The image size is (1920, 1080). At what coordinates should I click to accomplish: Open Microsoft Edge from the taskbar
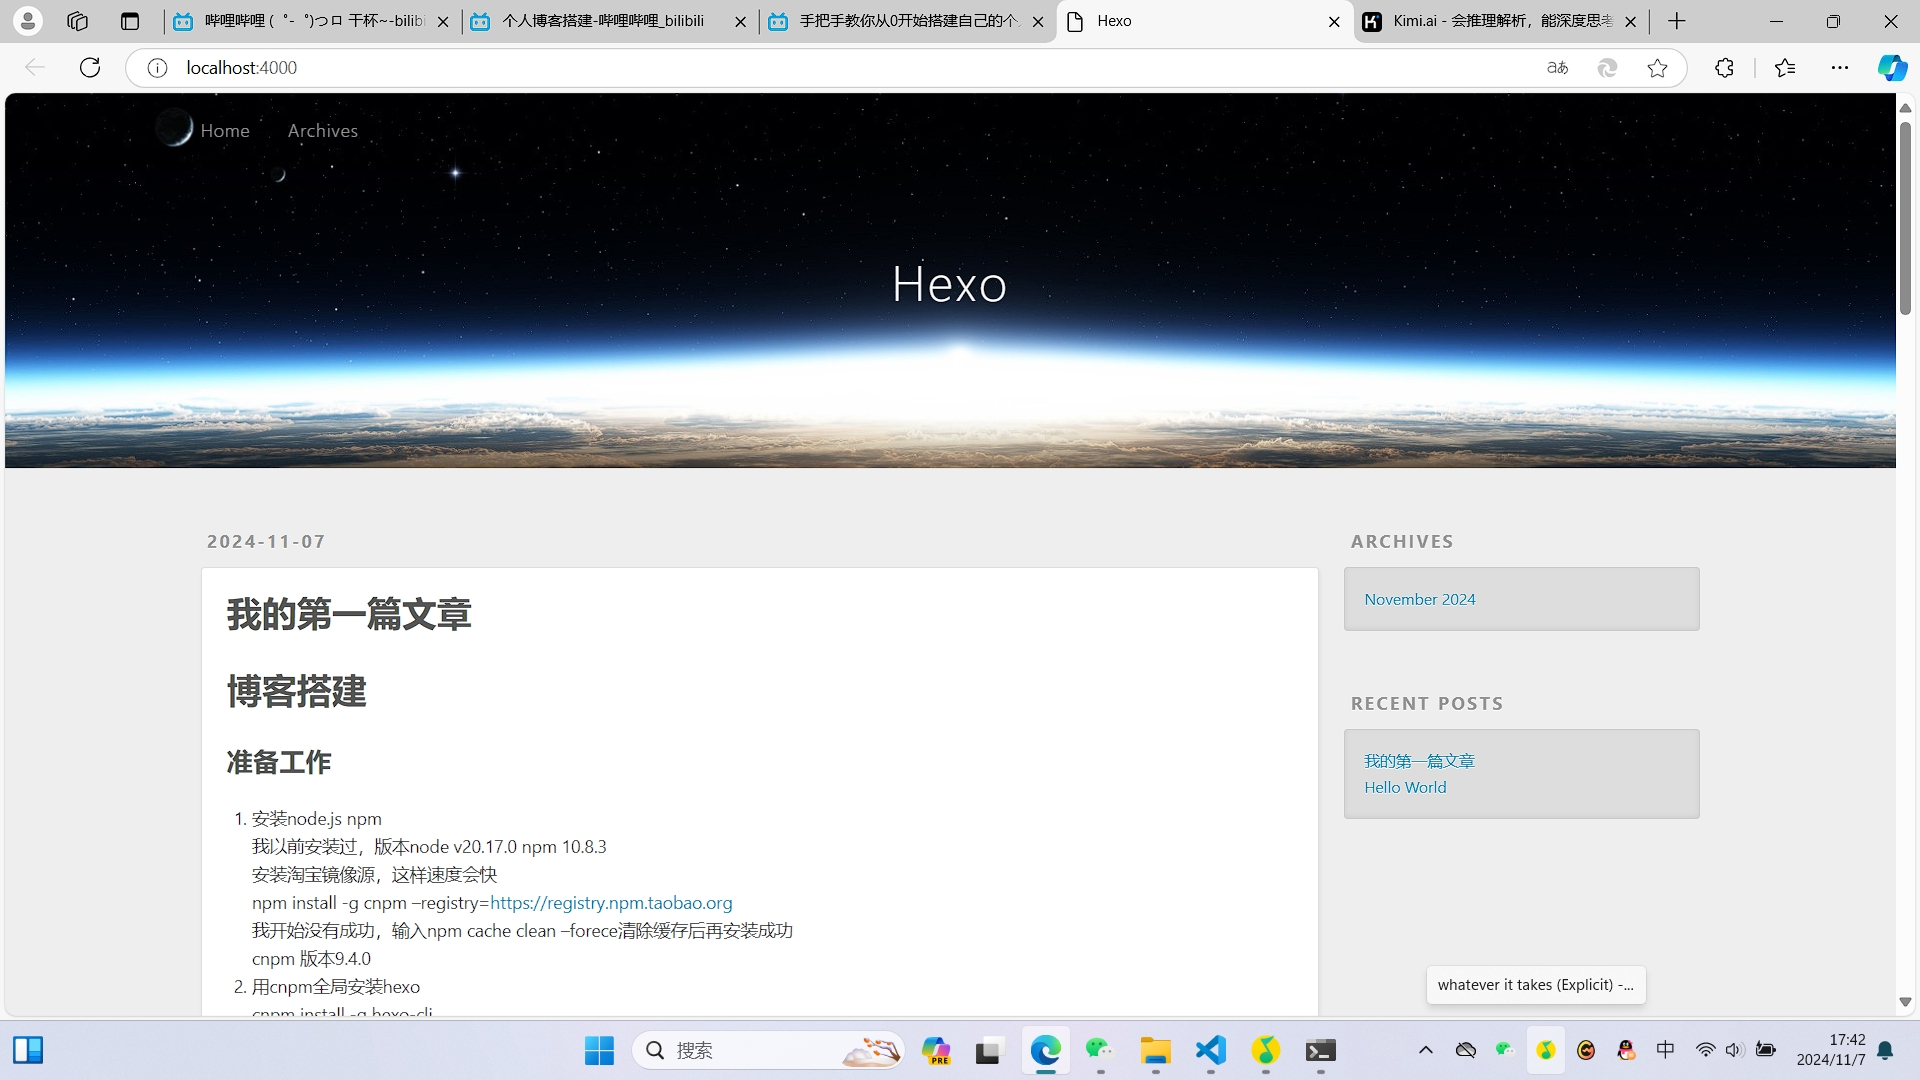point(1046,1050)
